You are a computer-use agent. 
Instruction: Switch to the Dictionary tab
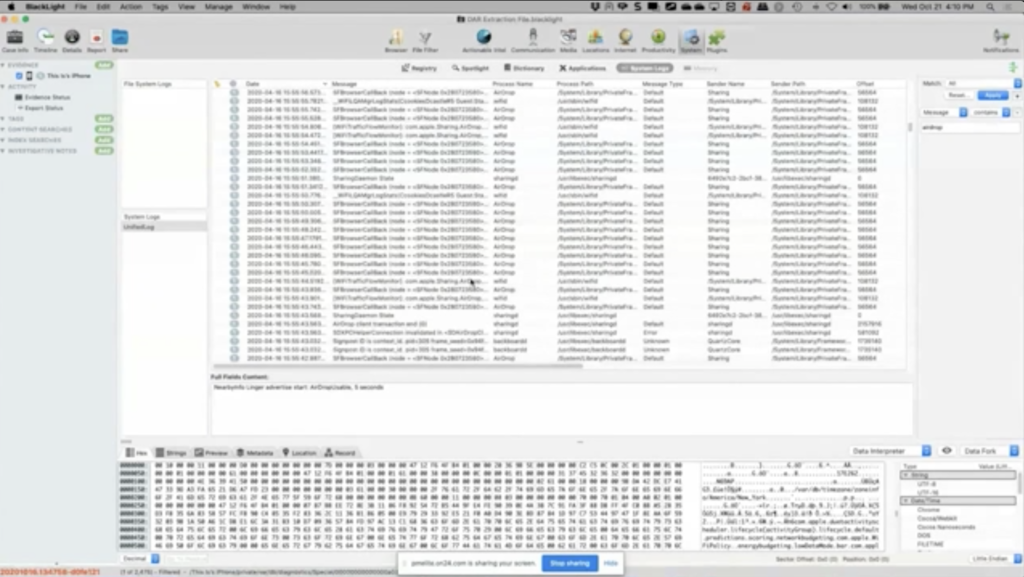(x=524, y=68)
